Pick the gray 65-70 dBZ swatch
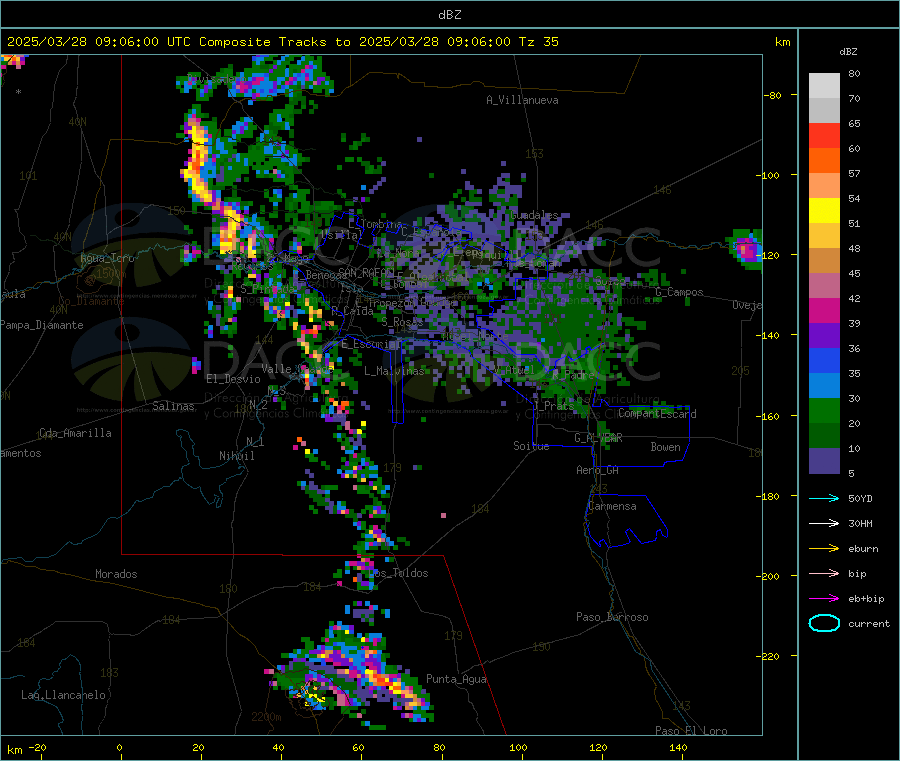 pos(824,111)
